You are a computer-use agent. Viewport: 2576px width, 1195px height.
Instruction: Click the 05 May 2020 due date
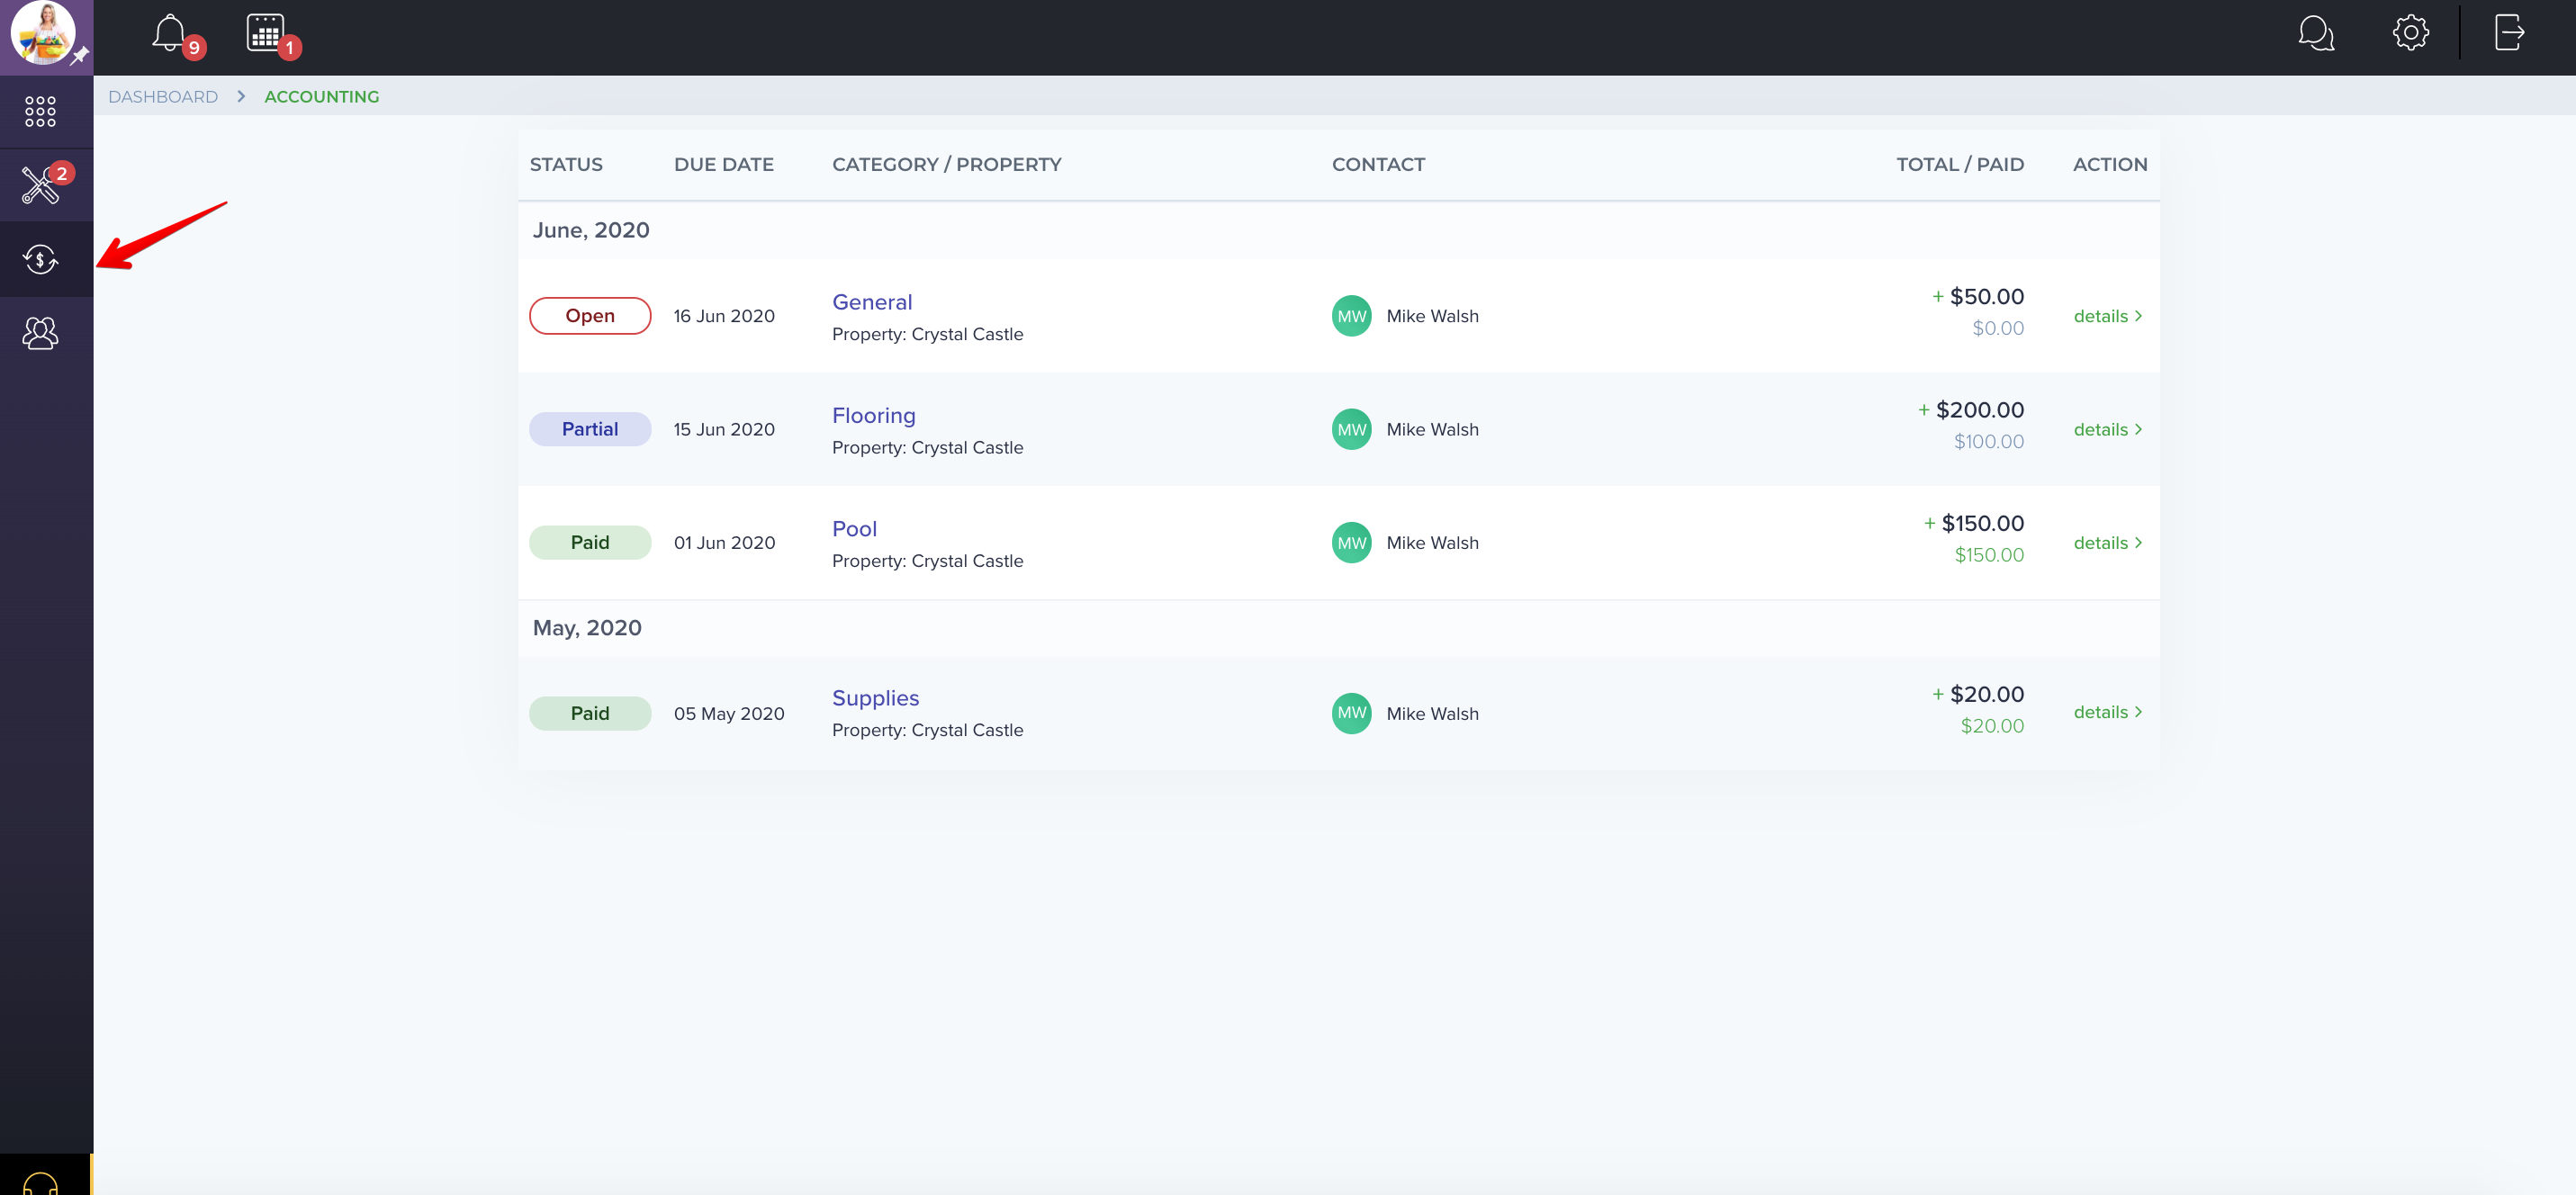pyautogui.click(x=728, y=714)
